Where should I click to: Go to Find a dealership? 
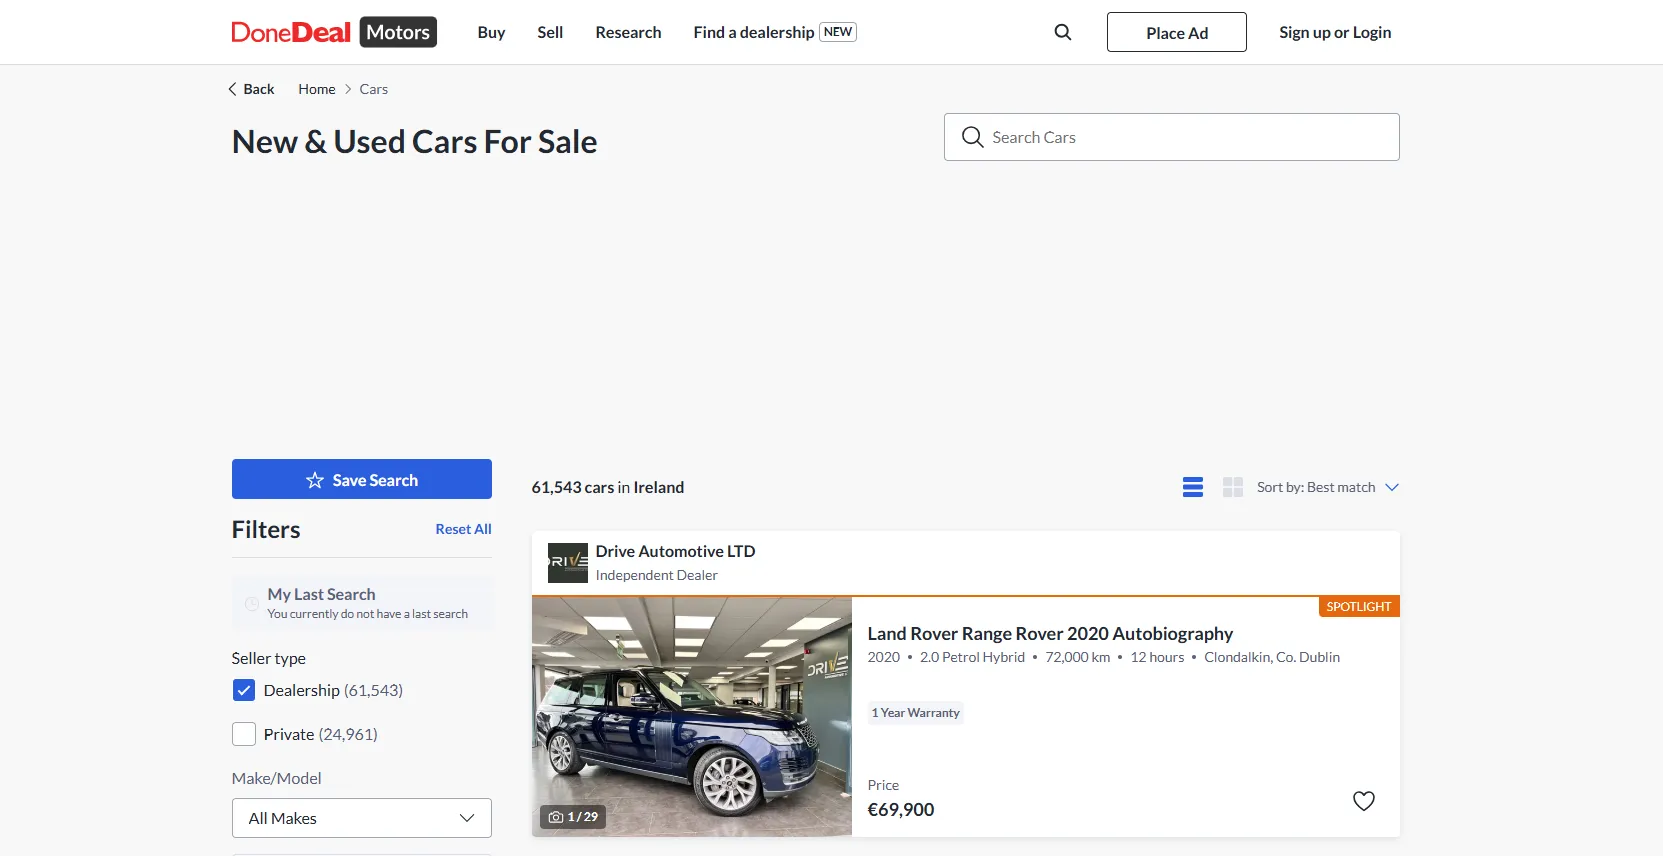point(775,32)
